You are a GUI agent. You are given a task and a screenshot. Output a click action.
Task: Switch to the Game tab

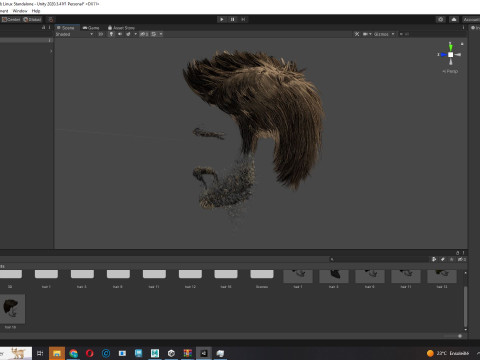(x=91, y=28)
